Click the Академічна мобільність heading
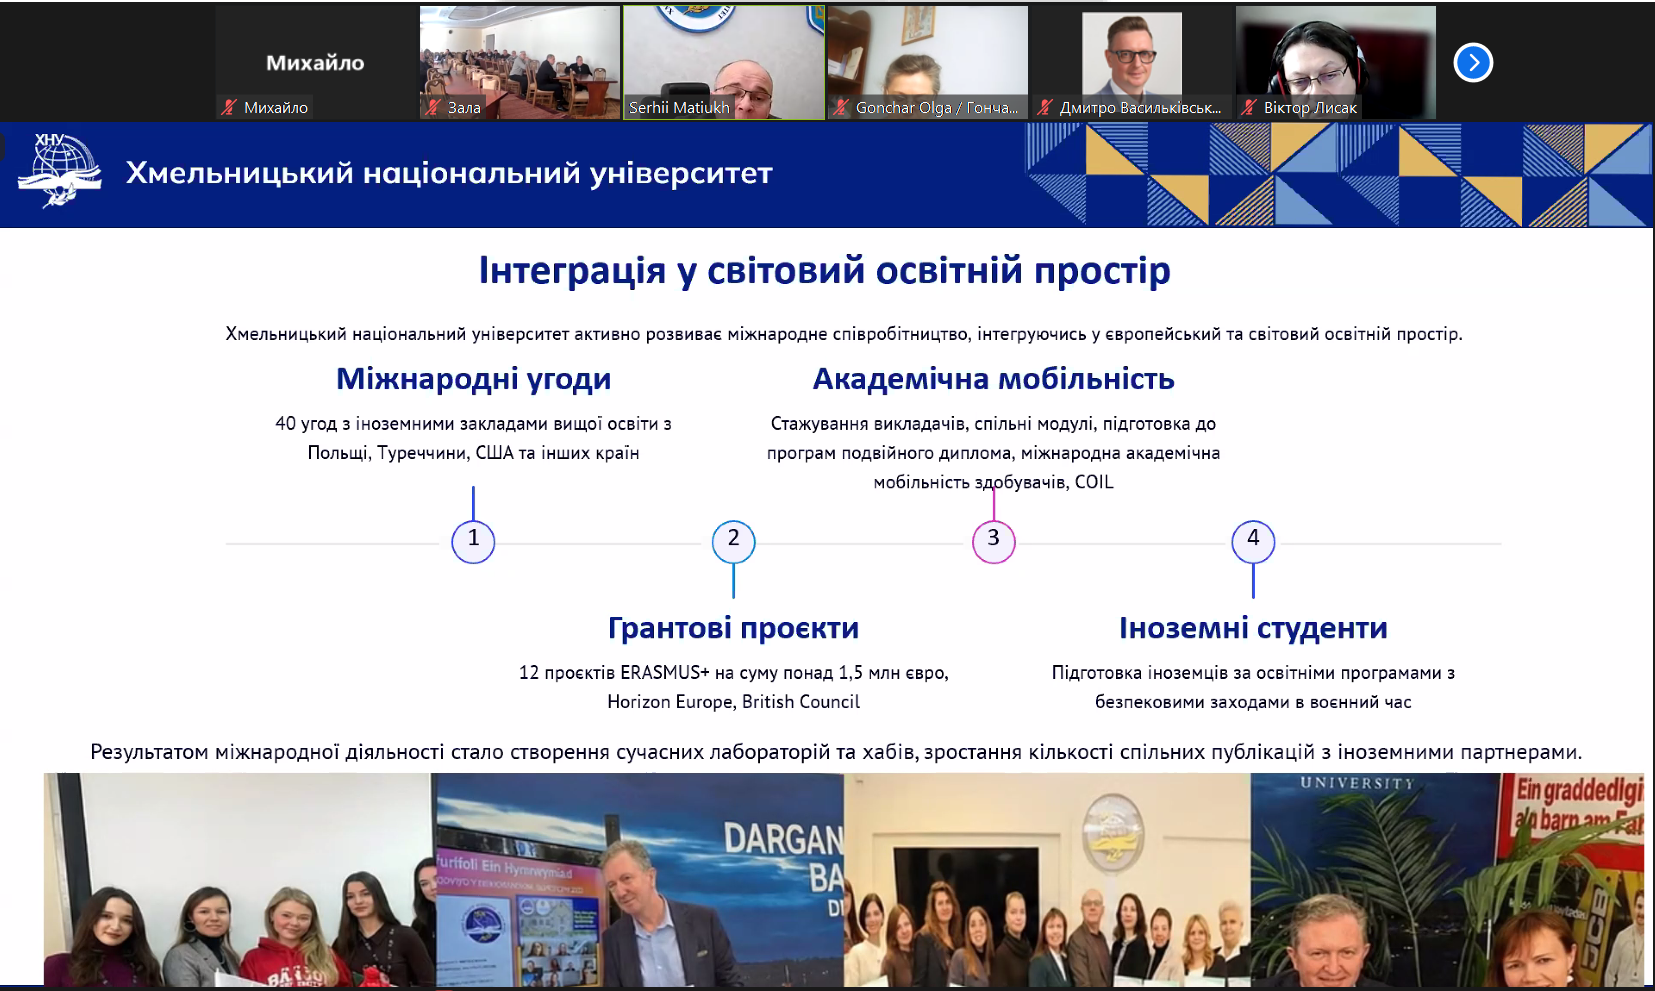This screenshot has height=991, width=1655. [993, 379]
